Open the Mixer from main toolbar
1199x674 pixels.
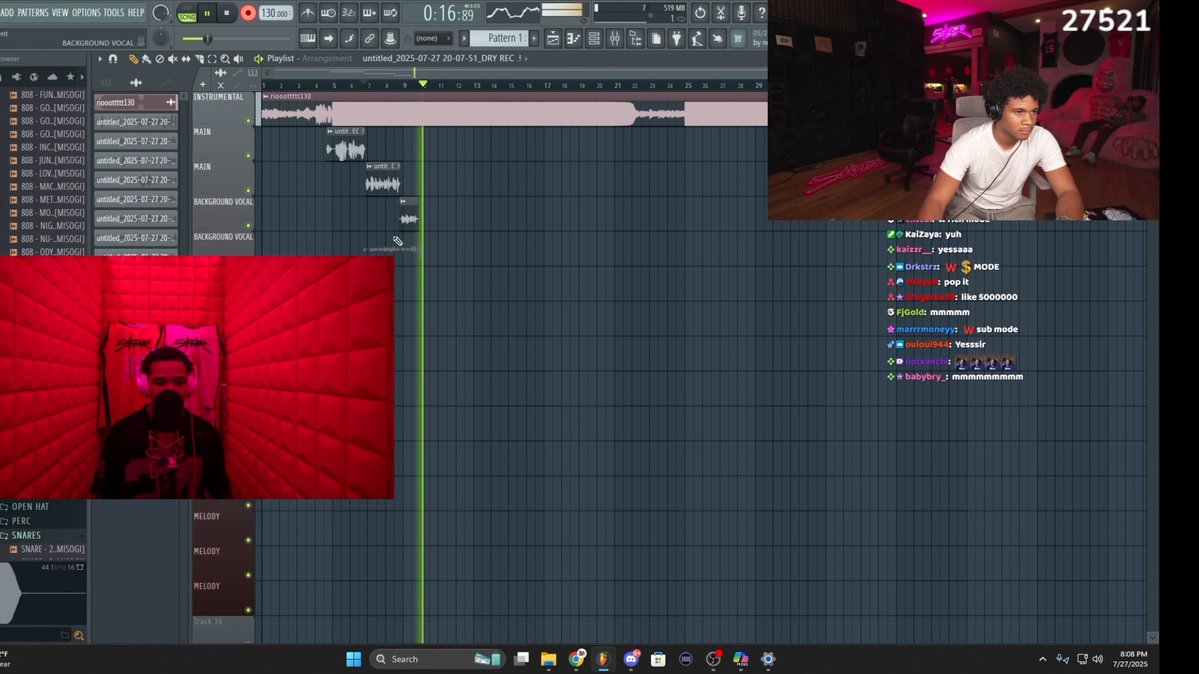coord(615,38)
